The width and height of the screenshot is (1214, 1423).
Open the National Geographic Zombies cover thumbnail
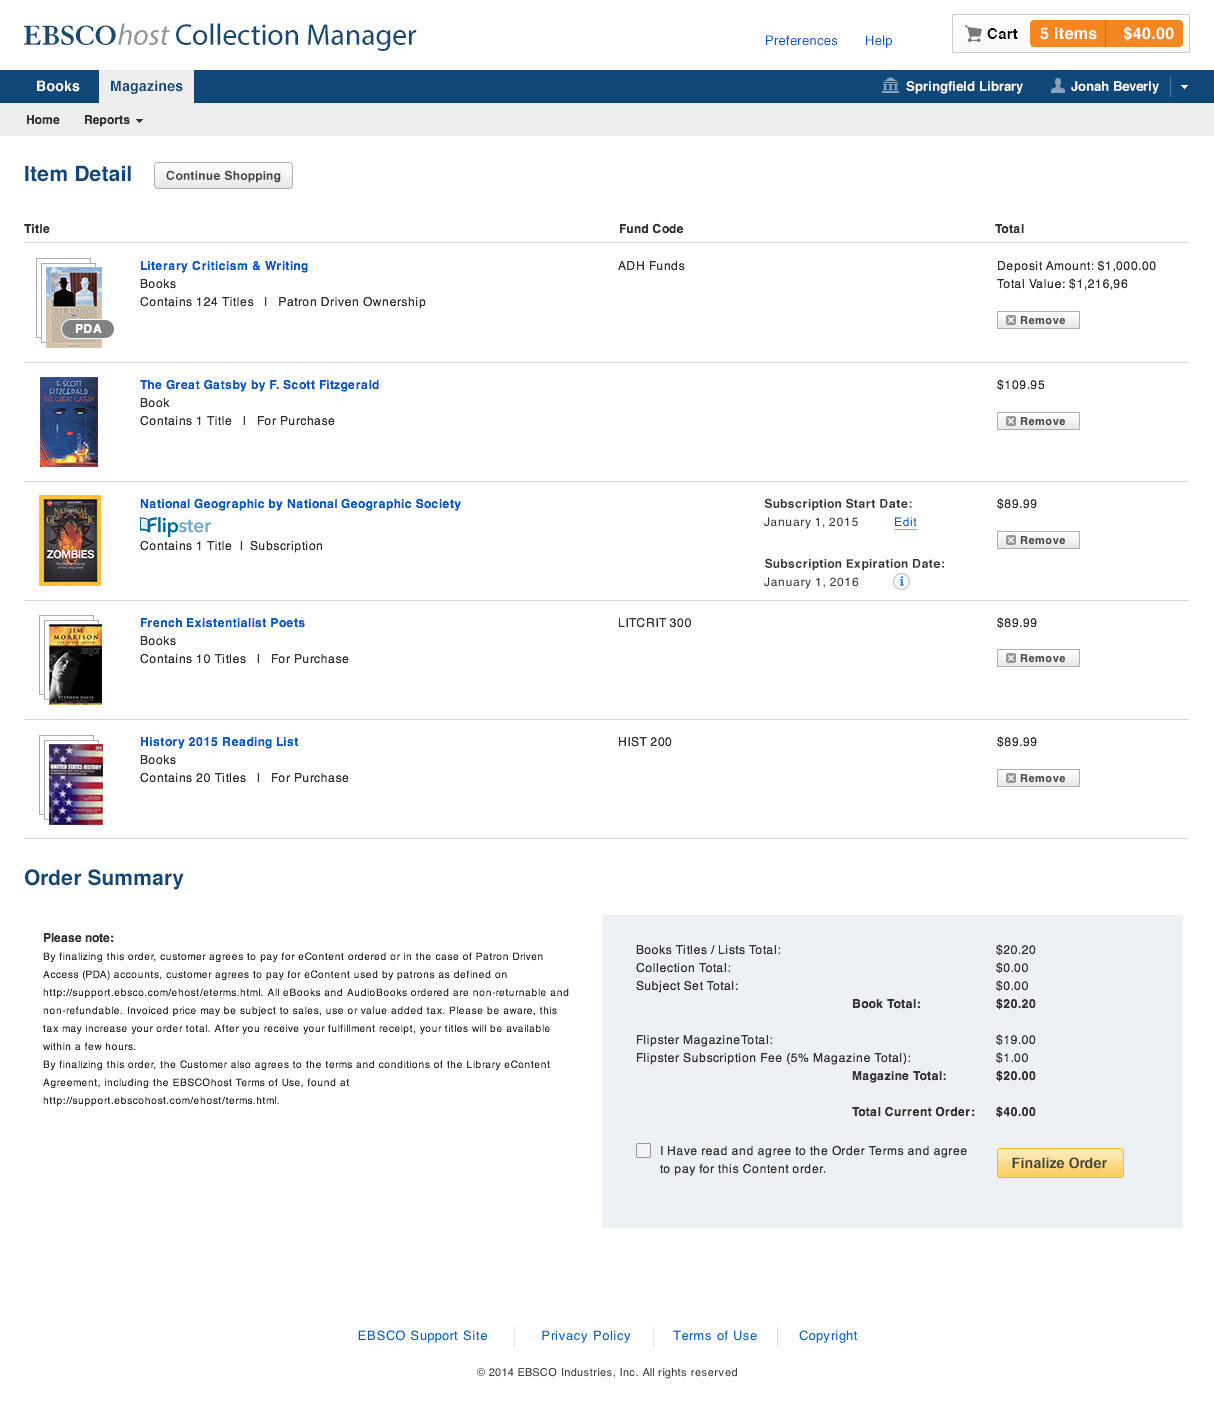[x=70, y=540]
